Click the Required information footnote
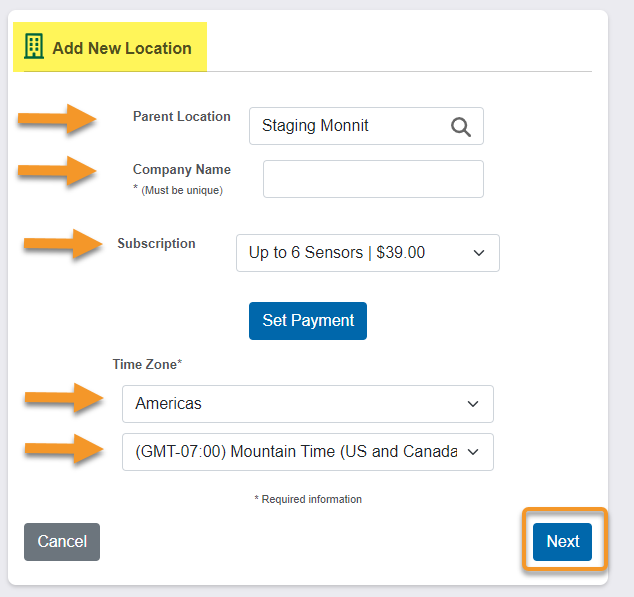Image resolution: width=634 pixels, height=597 pixels. click(308, 499)
